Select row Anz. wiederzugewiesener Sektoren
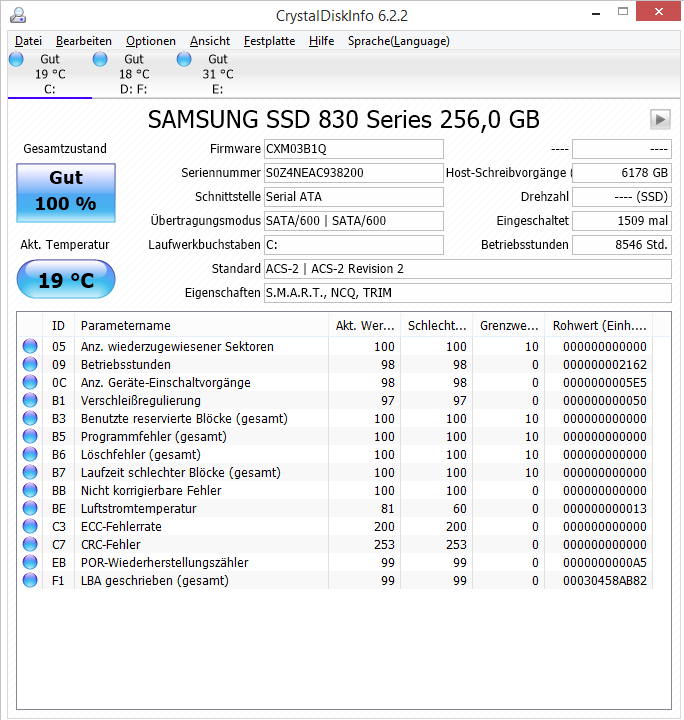This screenshot has width=684, height=720. [x=335, y=346]
